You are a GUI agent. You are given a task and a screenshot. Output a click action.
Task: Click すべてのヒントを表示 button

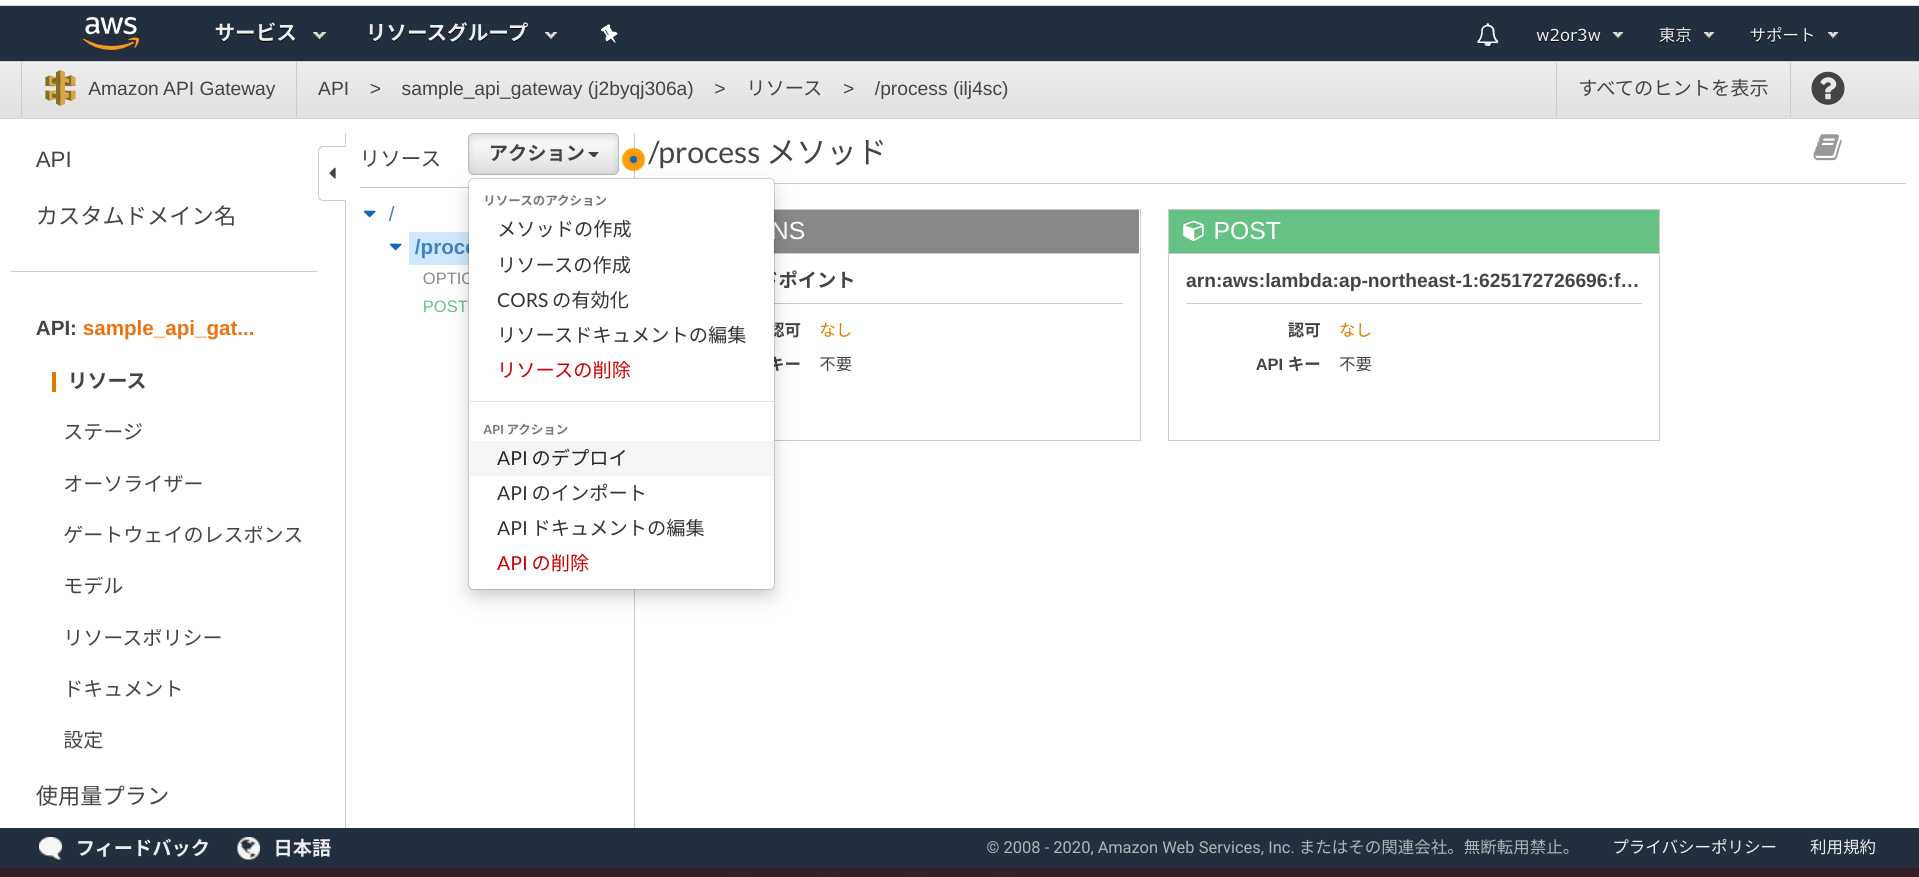point(1673,88)
